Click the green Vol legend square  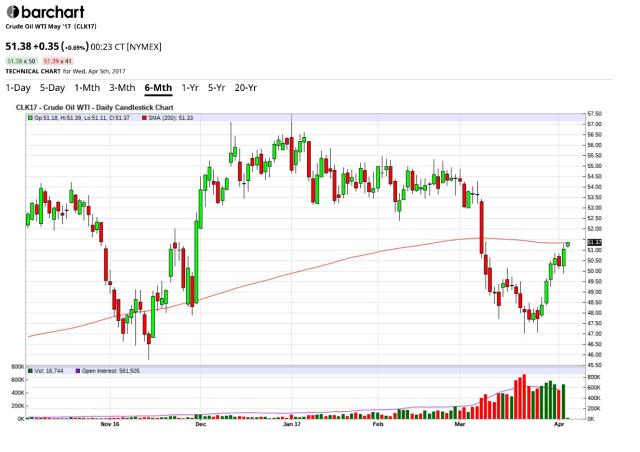click(30, 370)
